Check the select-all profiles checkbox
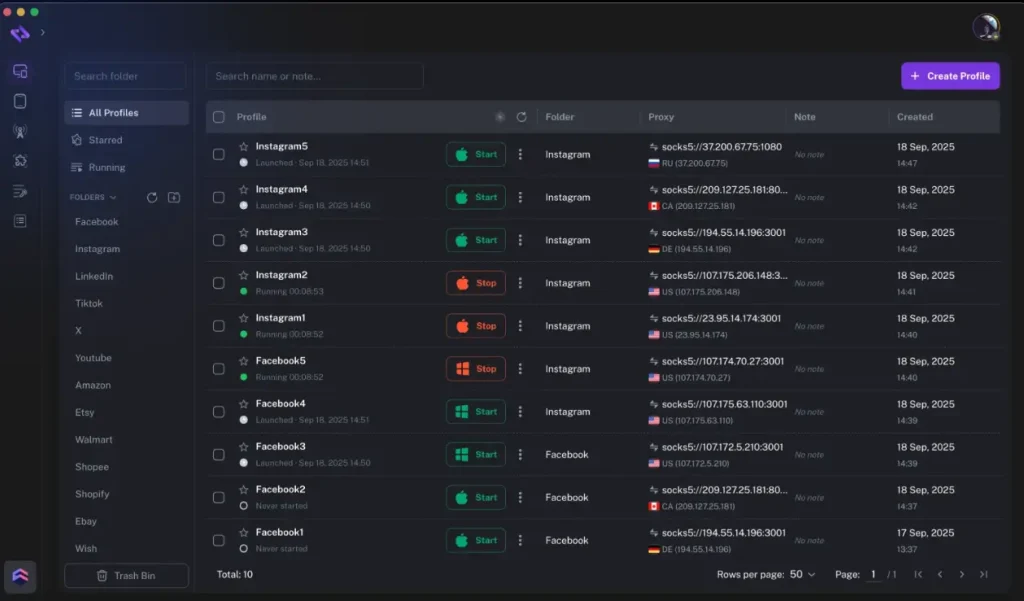The height and width of the screenshot is (601, 1024). pyautogui.click(x=218, y=117)
